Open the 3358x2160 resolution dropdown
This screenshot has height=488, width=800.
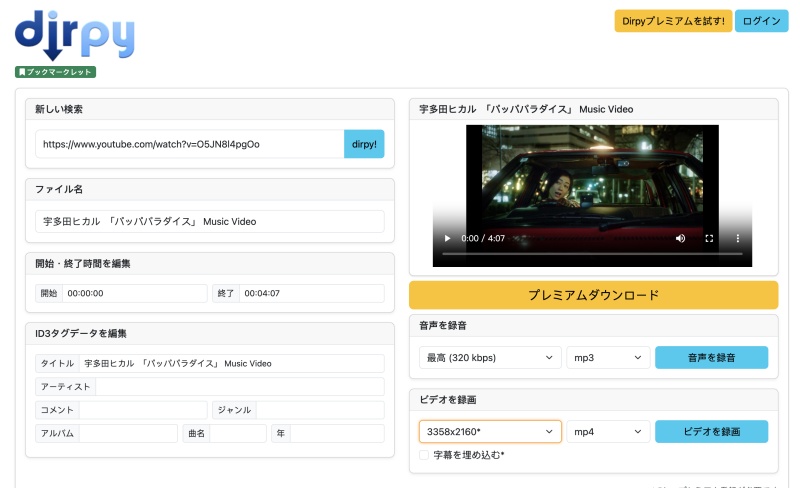pyautogui.click(x=490, y=432)
